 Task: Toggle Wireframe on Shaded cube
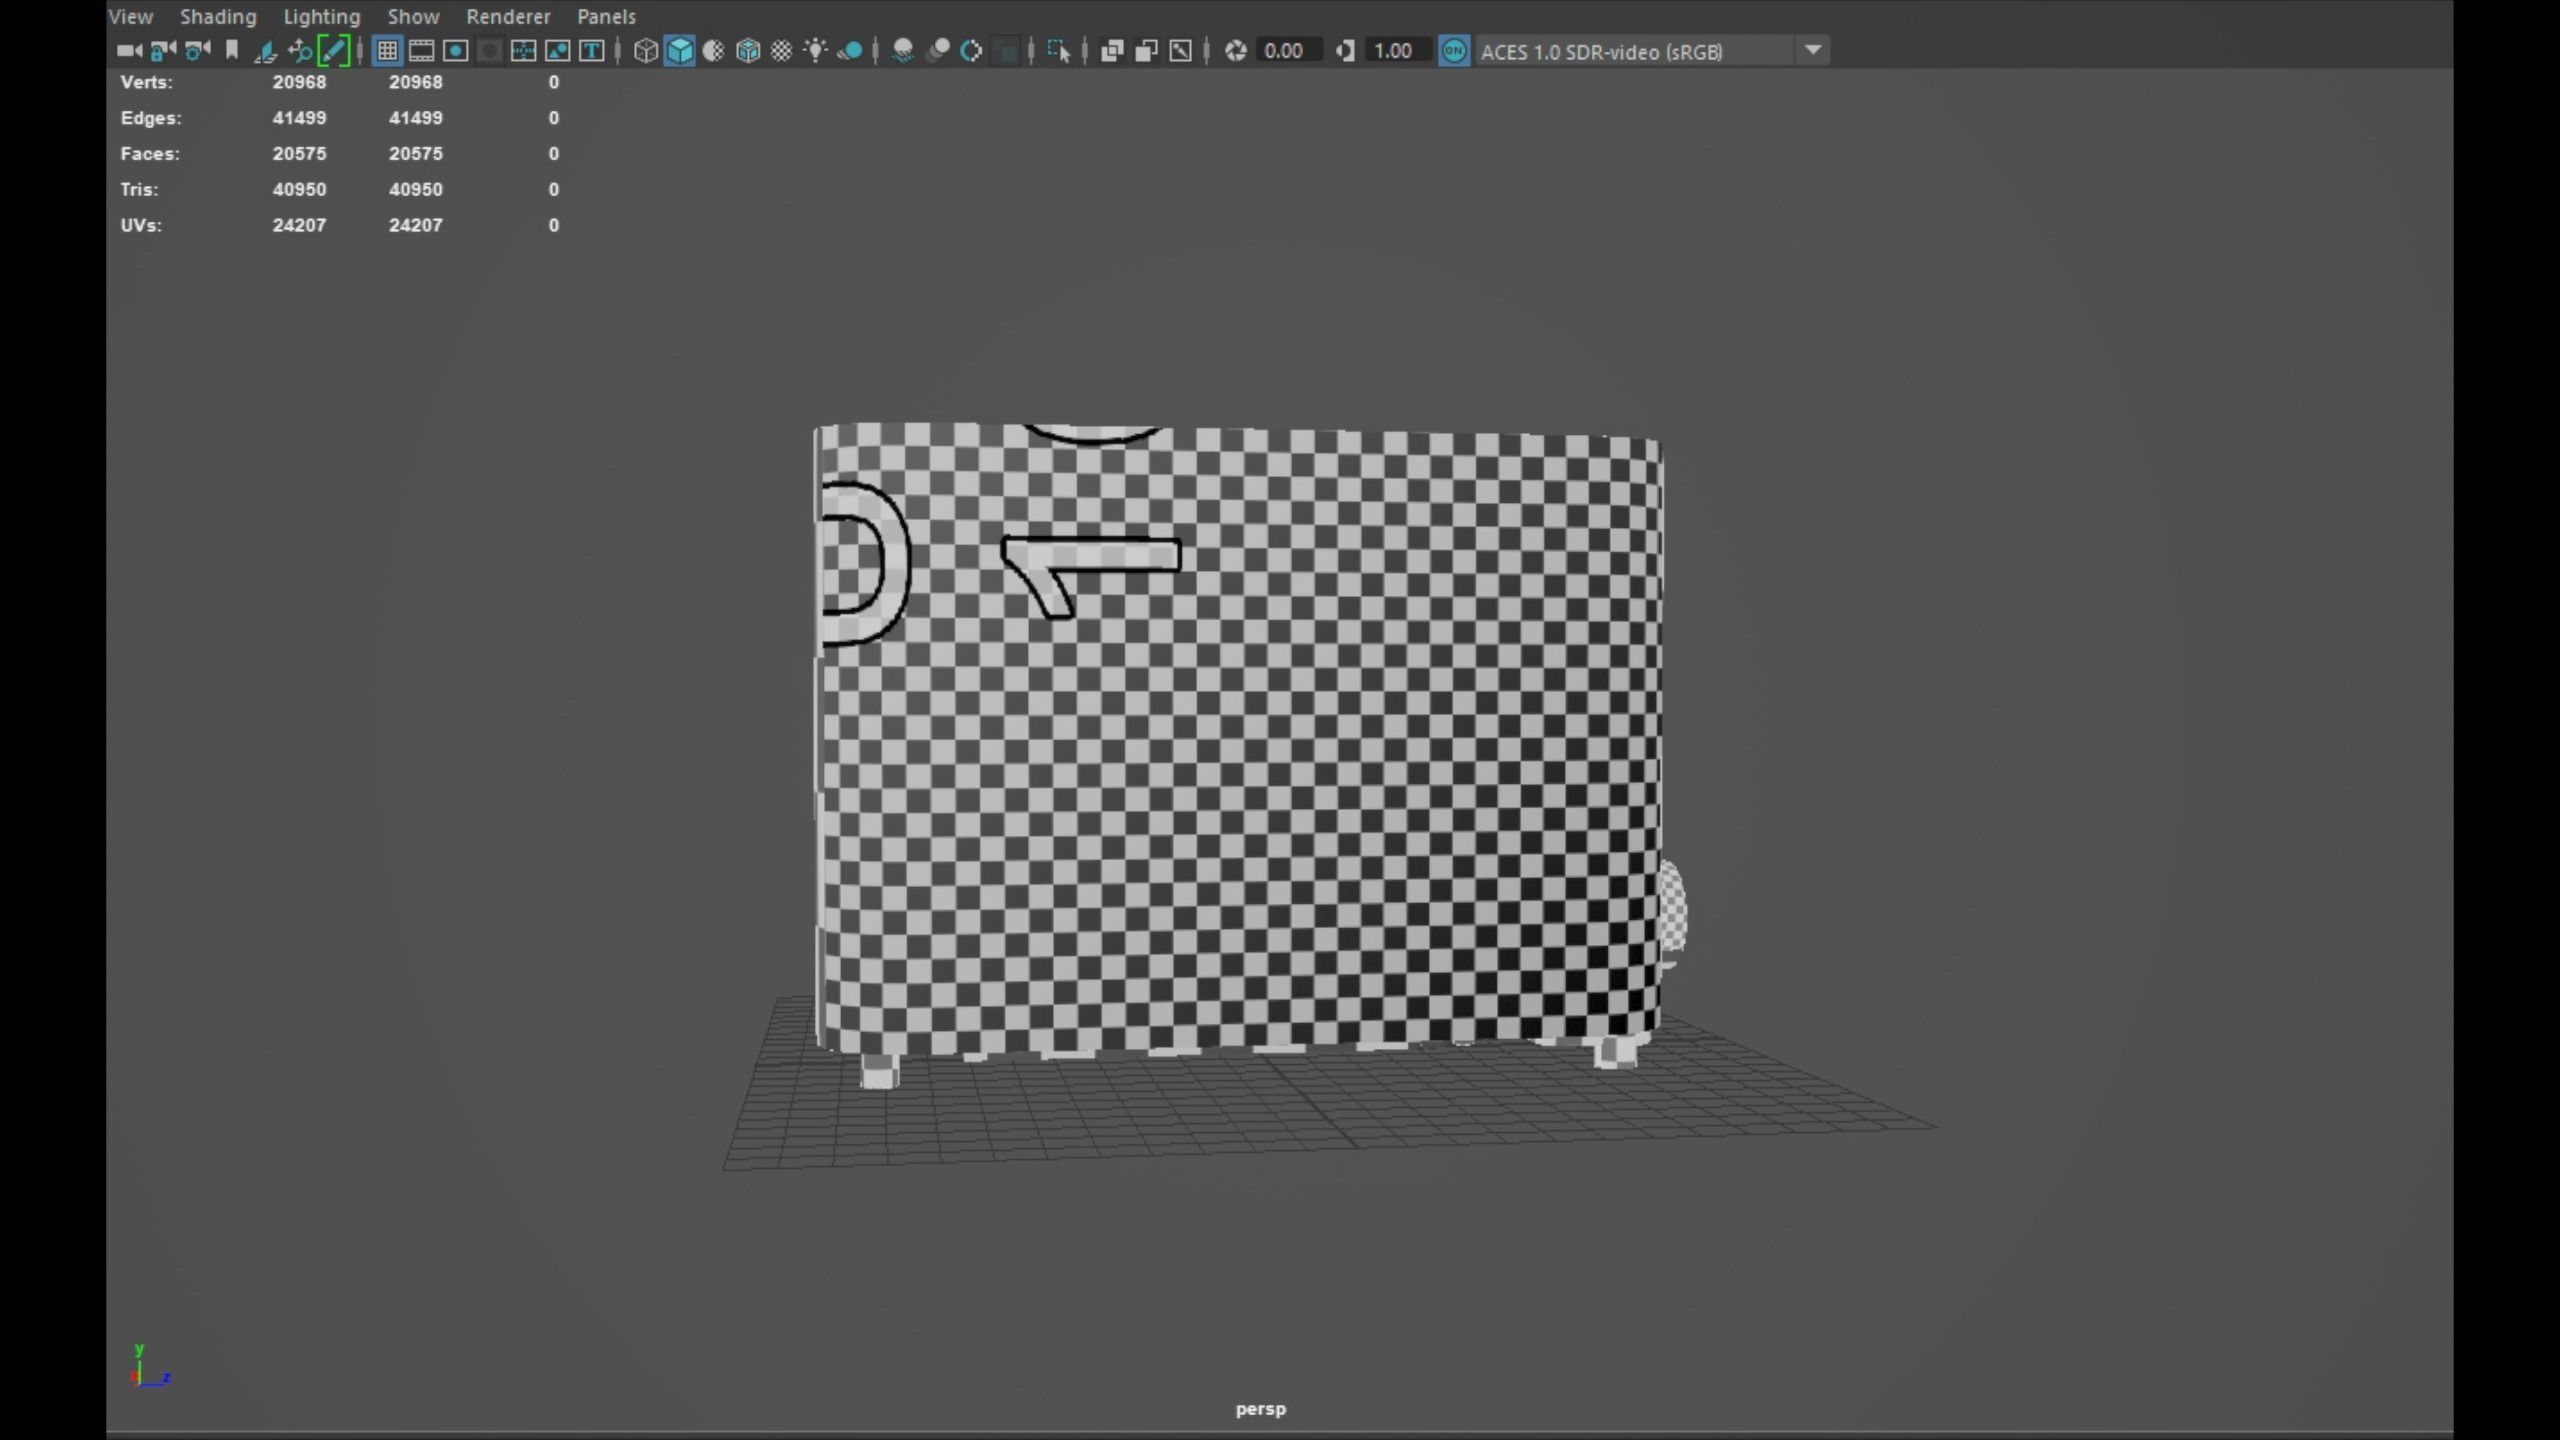click(x=747, y=50)
